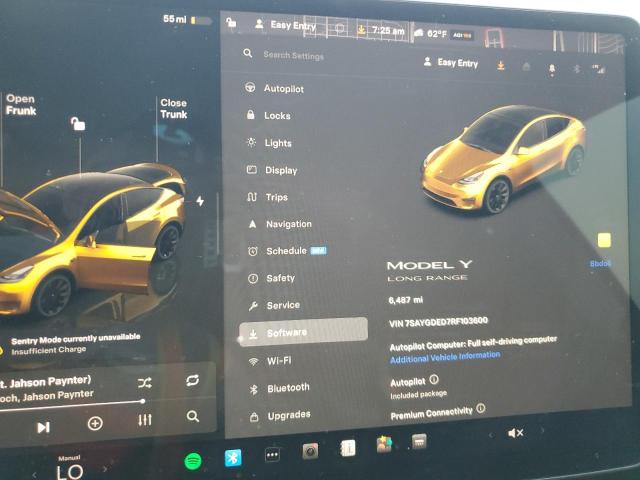The image size is (640, 480).
Task: Launch the dashcam camera app
Action: (310, 451)
